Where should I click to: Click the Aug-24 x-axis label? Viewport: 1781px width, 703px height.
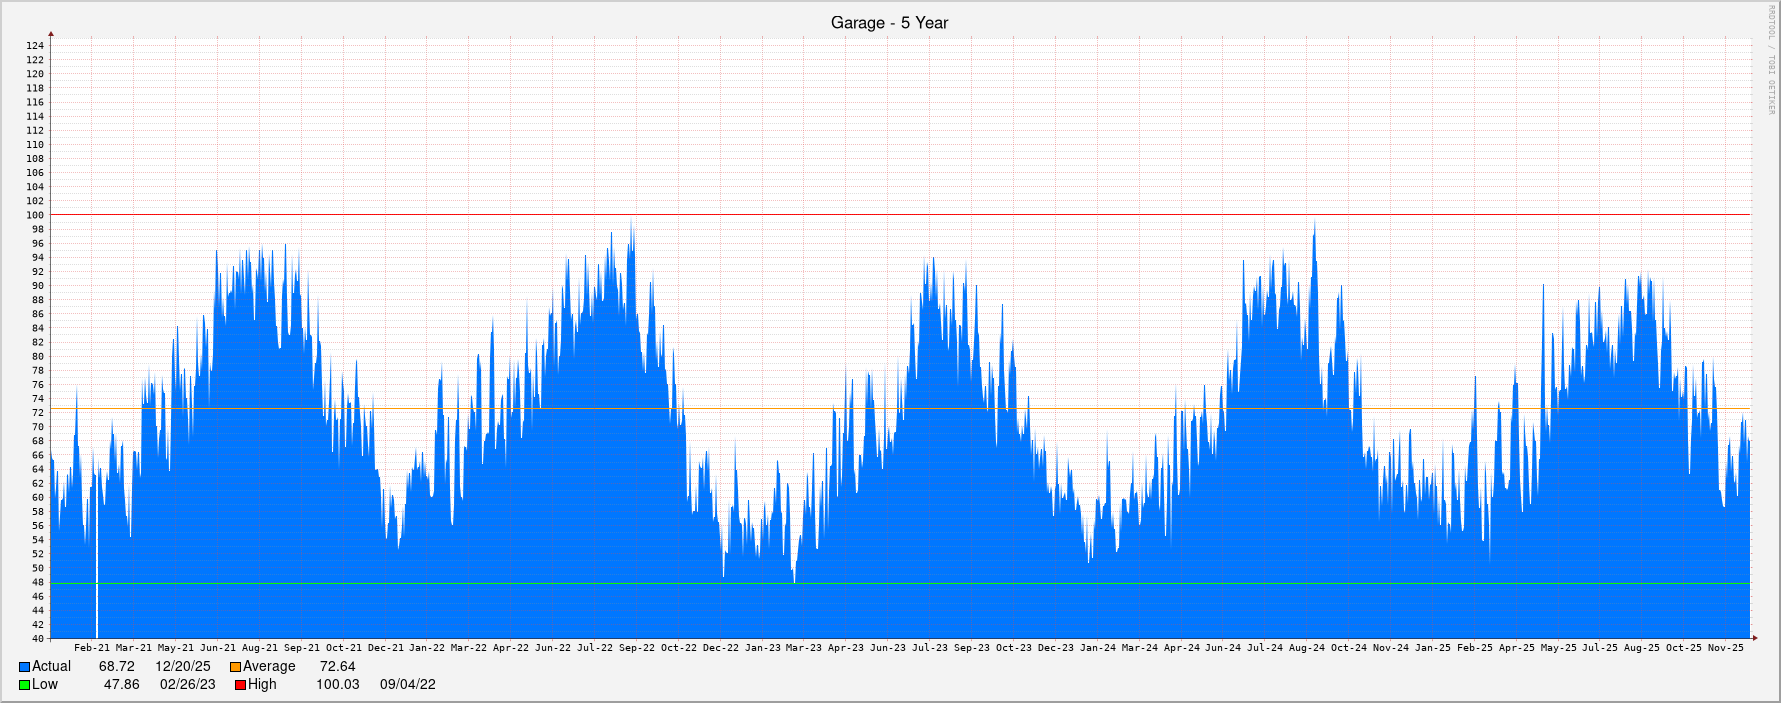(x=1306, y=648)
